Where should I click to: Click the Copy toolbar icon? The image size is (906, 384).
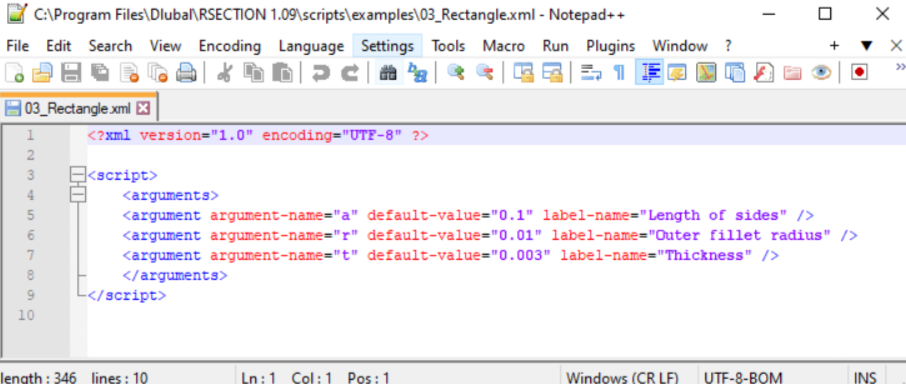pyautogui.click(x=253, y=73)
